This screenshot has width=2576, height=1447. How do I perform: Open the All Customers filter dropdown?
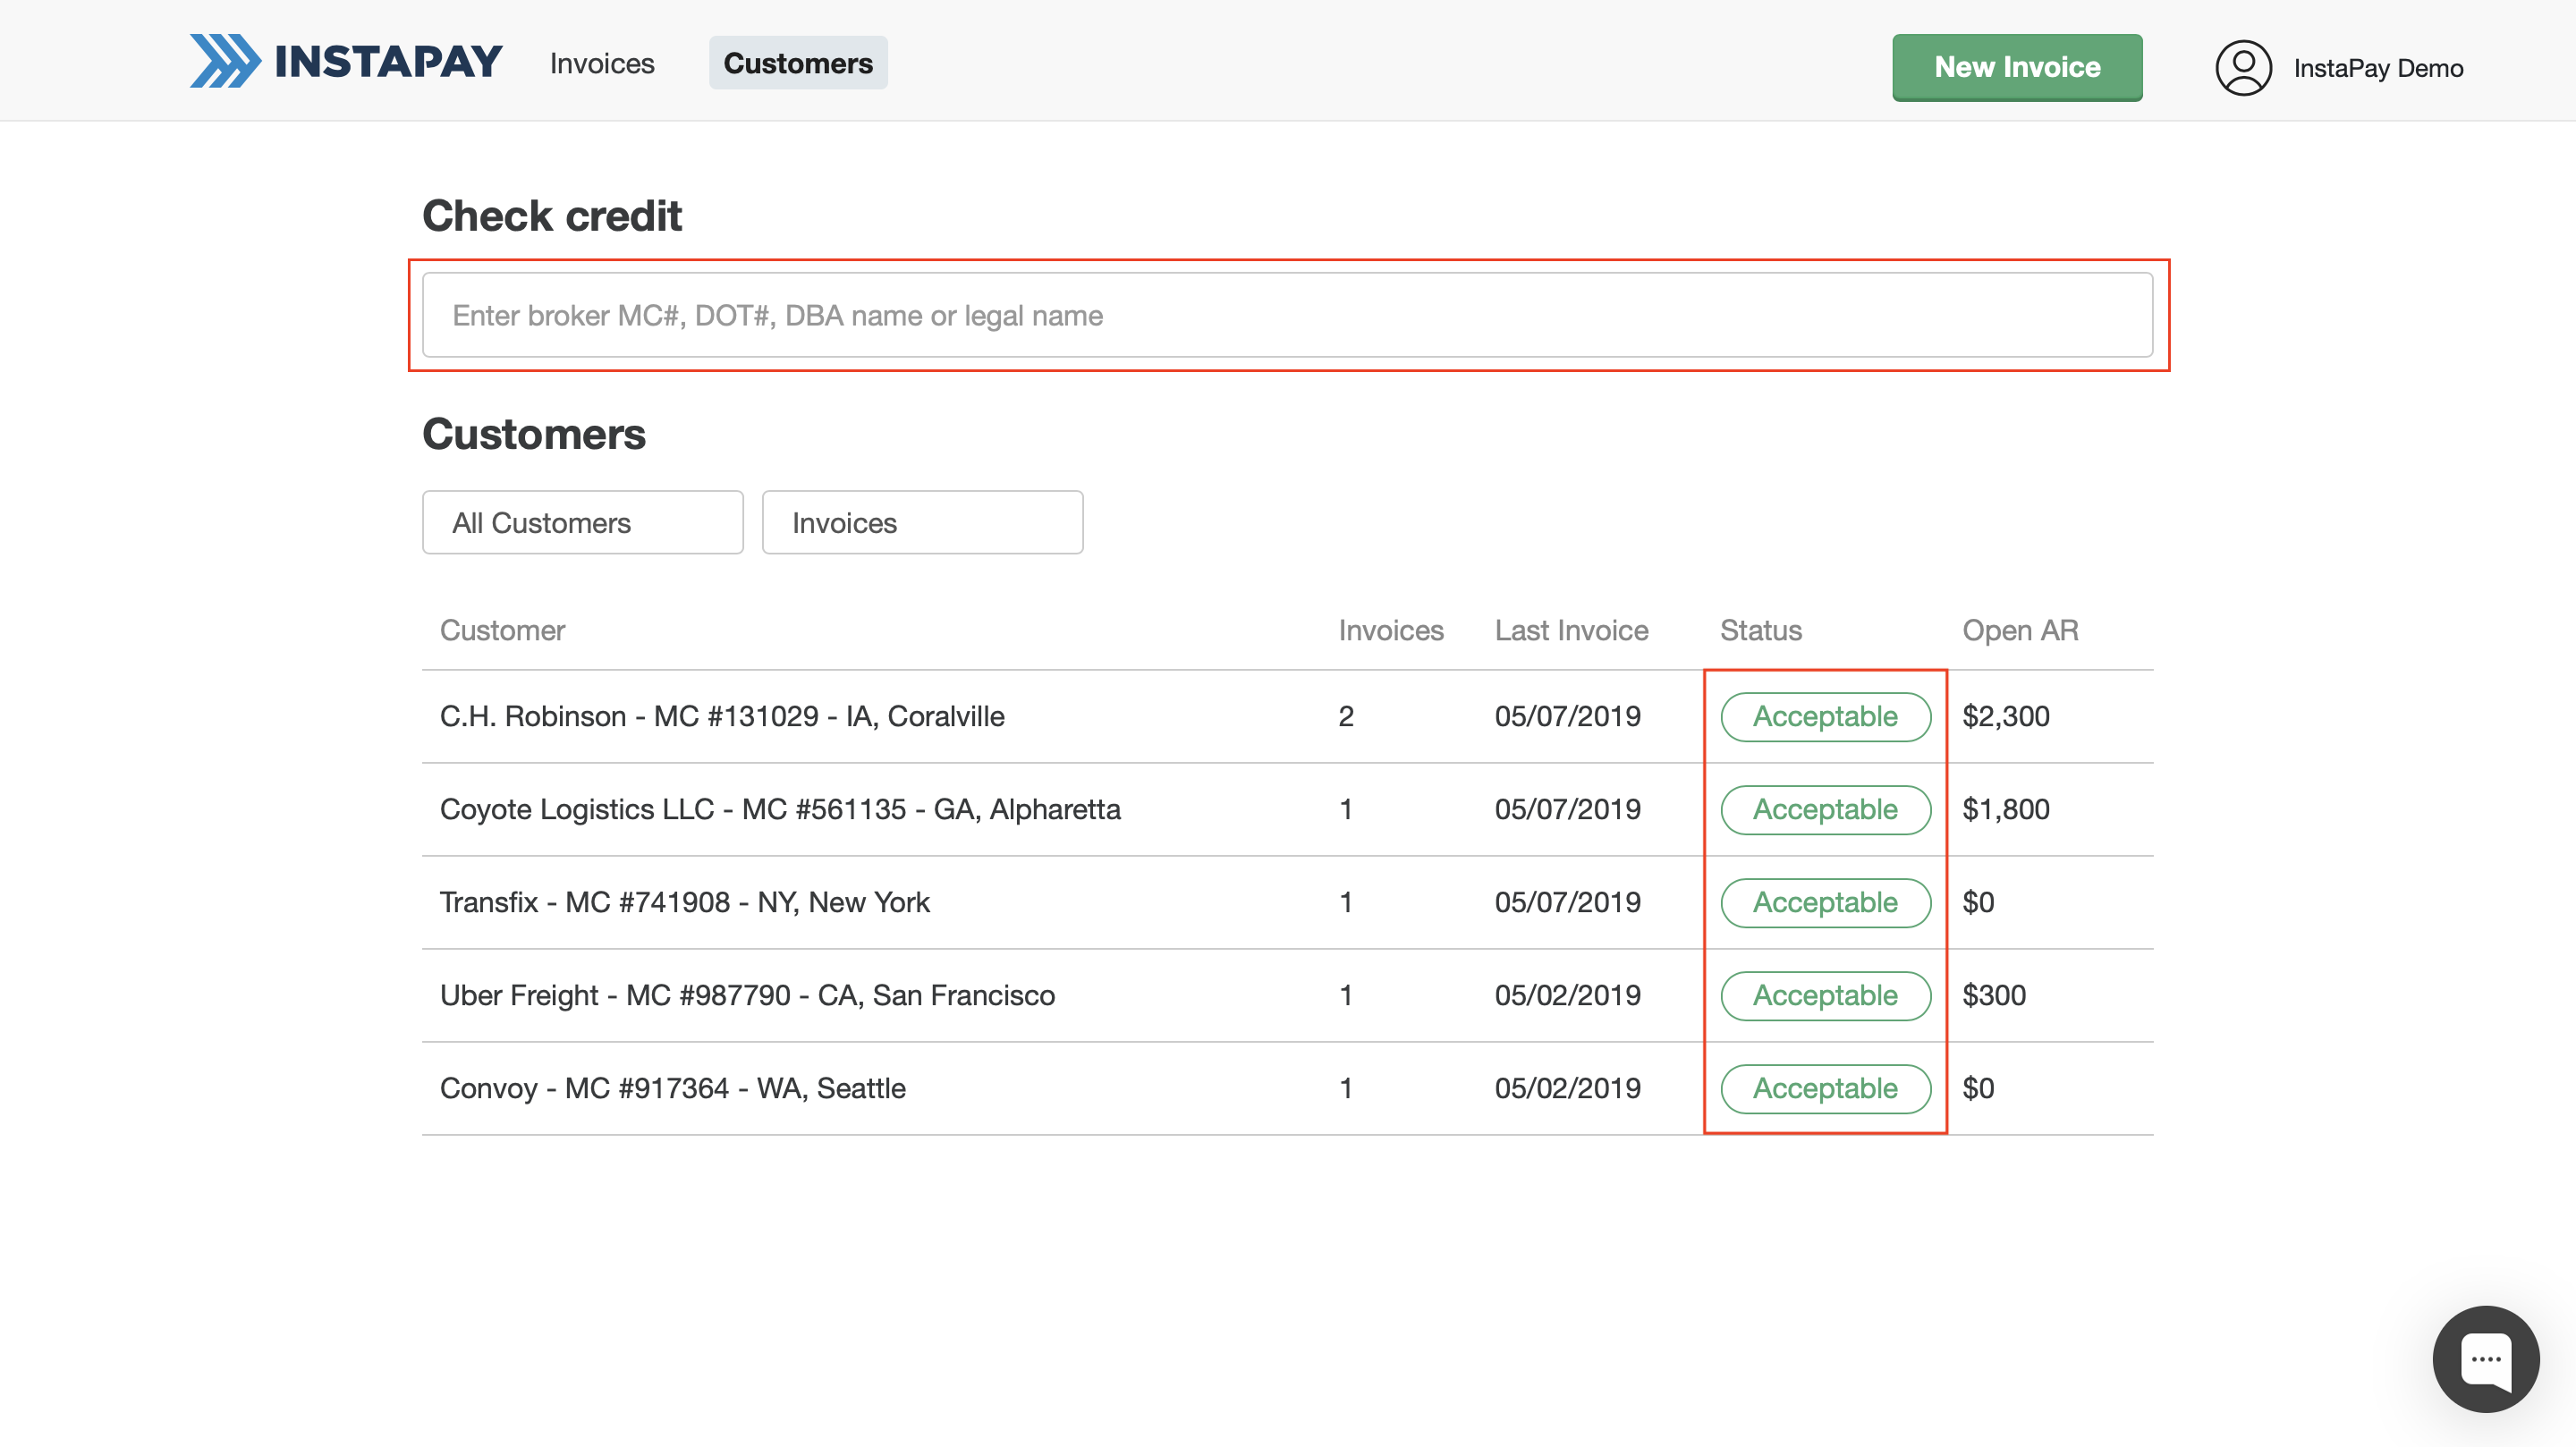coord(583,522)
